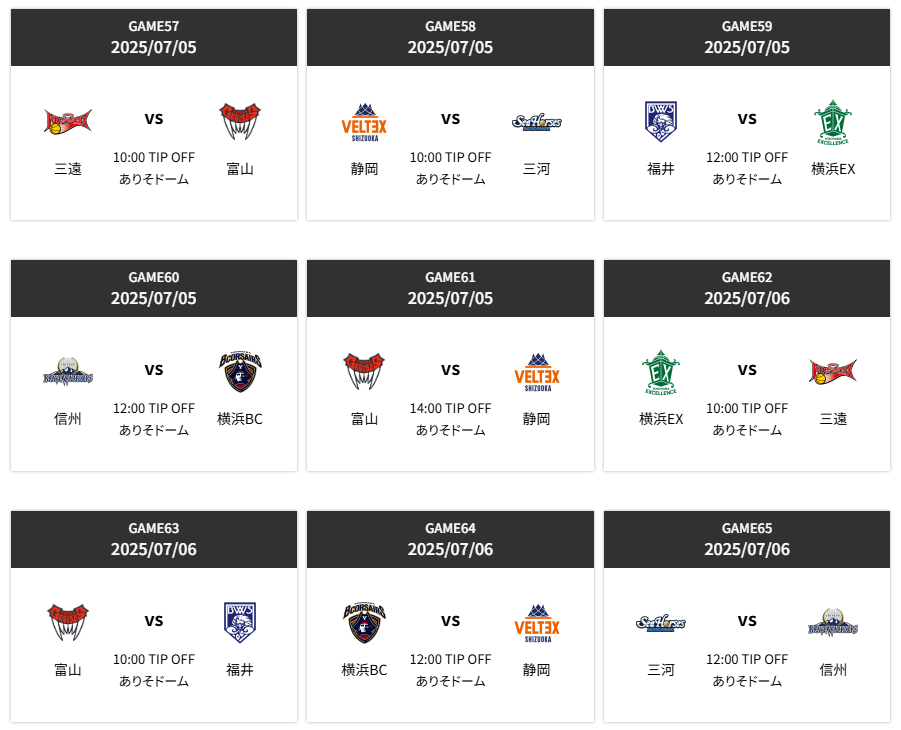This screenshot has height=730, width=901.
Task: Click the GAME65 2025/07/06 header
Action: click(x=747, y=539)
